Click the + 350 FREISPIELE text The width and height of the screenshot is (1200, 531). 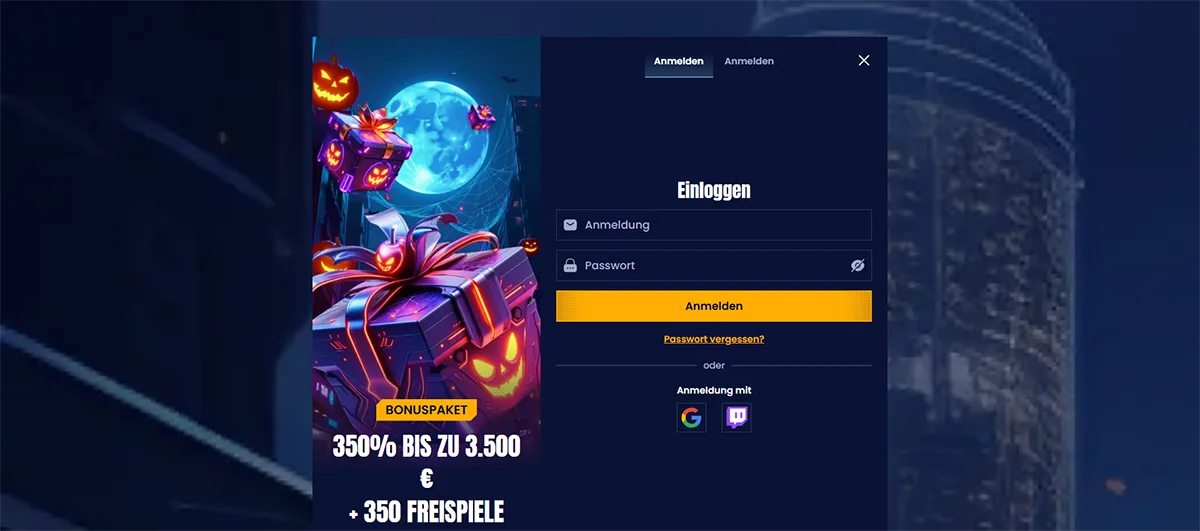pos(427,513)
